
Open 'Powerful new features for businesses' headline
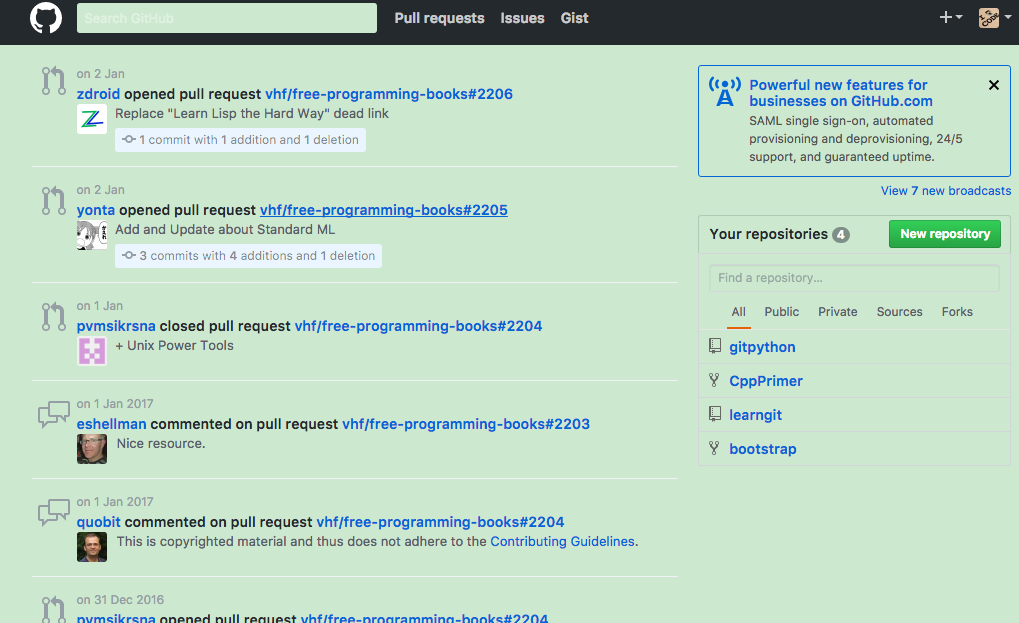click(x=840, y=93)
